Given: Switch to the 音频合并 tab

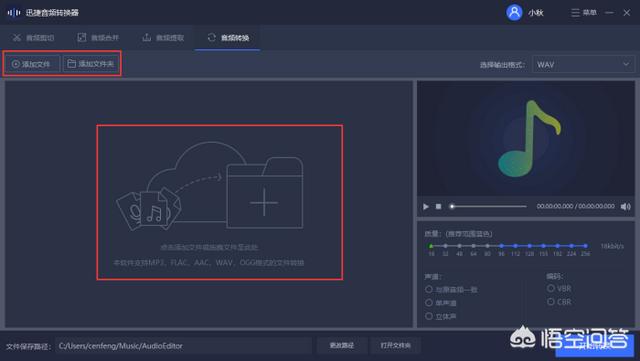Looking at the screenshot, I should pyautogui.click(x=98, y=38).
